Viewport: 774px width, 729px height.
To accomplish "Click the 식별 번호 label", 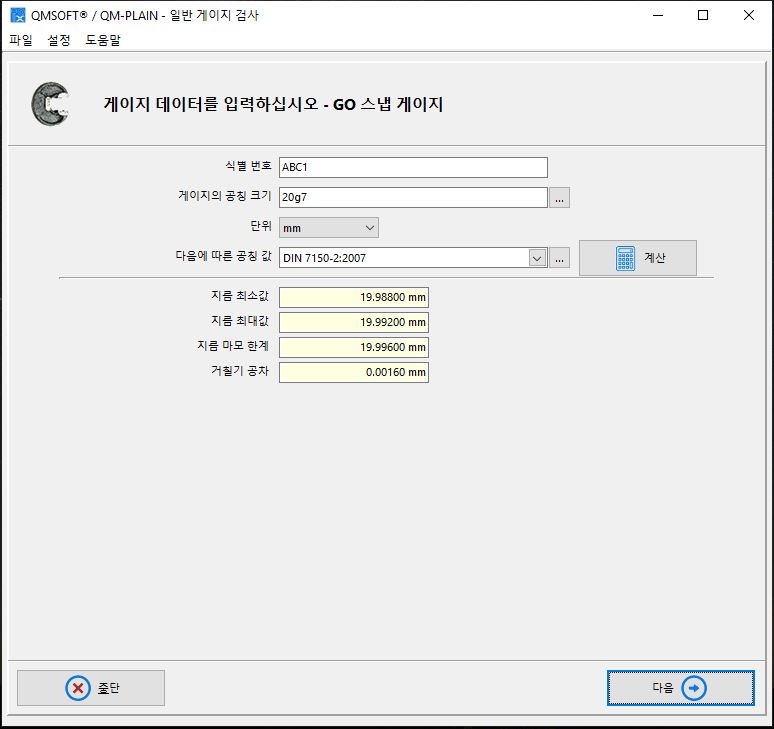I will tap(248, 166).
